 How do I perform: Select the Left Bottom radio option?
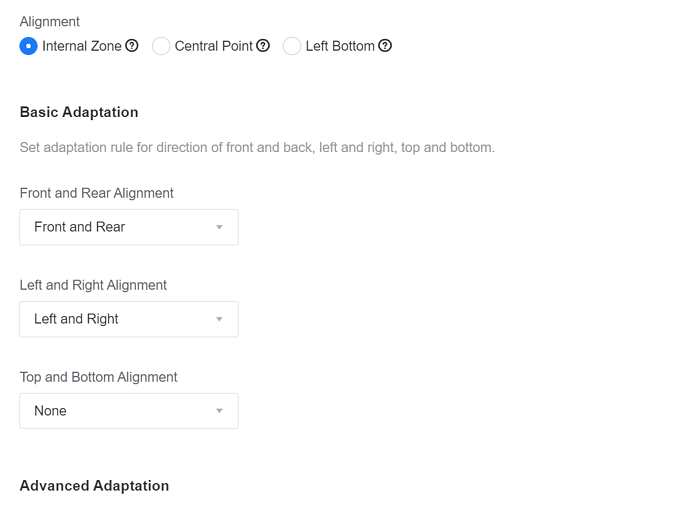(292, 46)
